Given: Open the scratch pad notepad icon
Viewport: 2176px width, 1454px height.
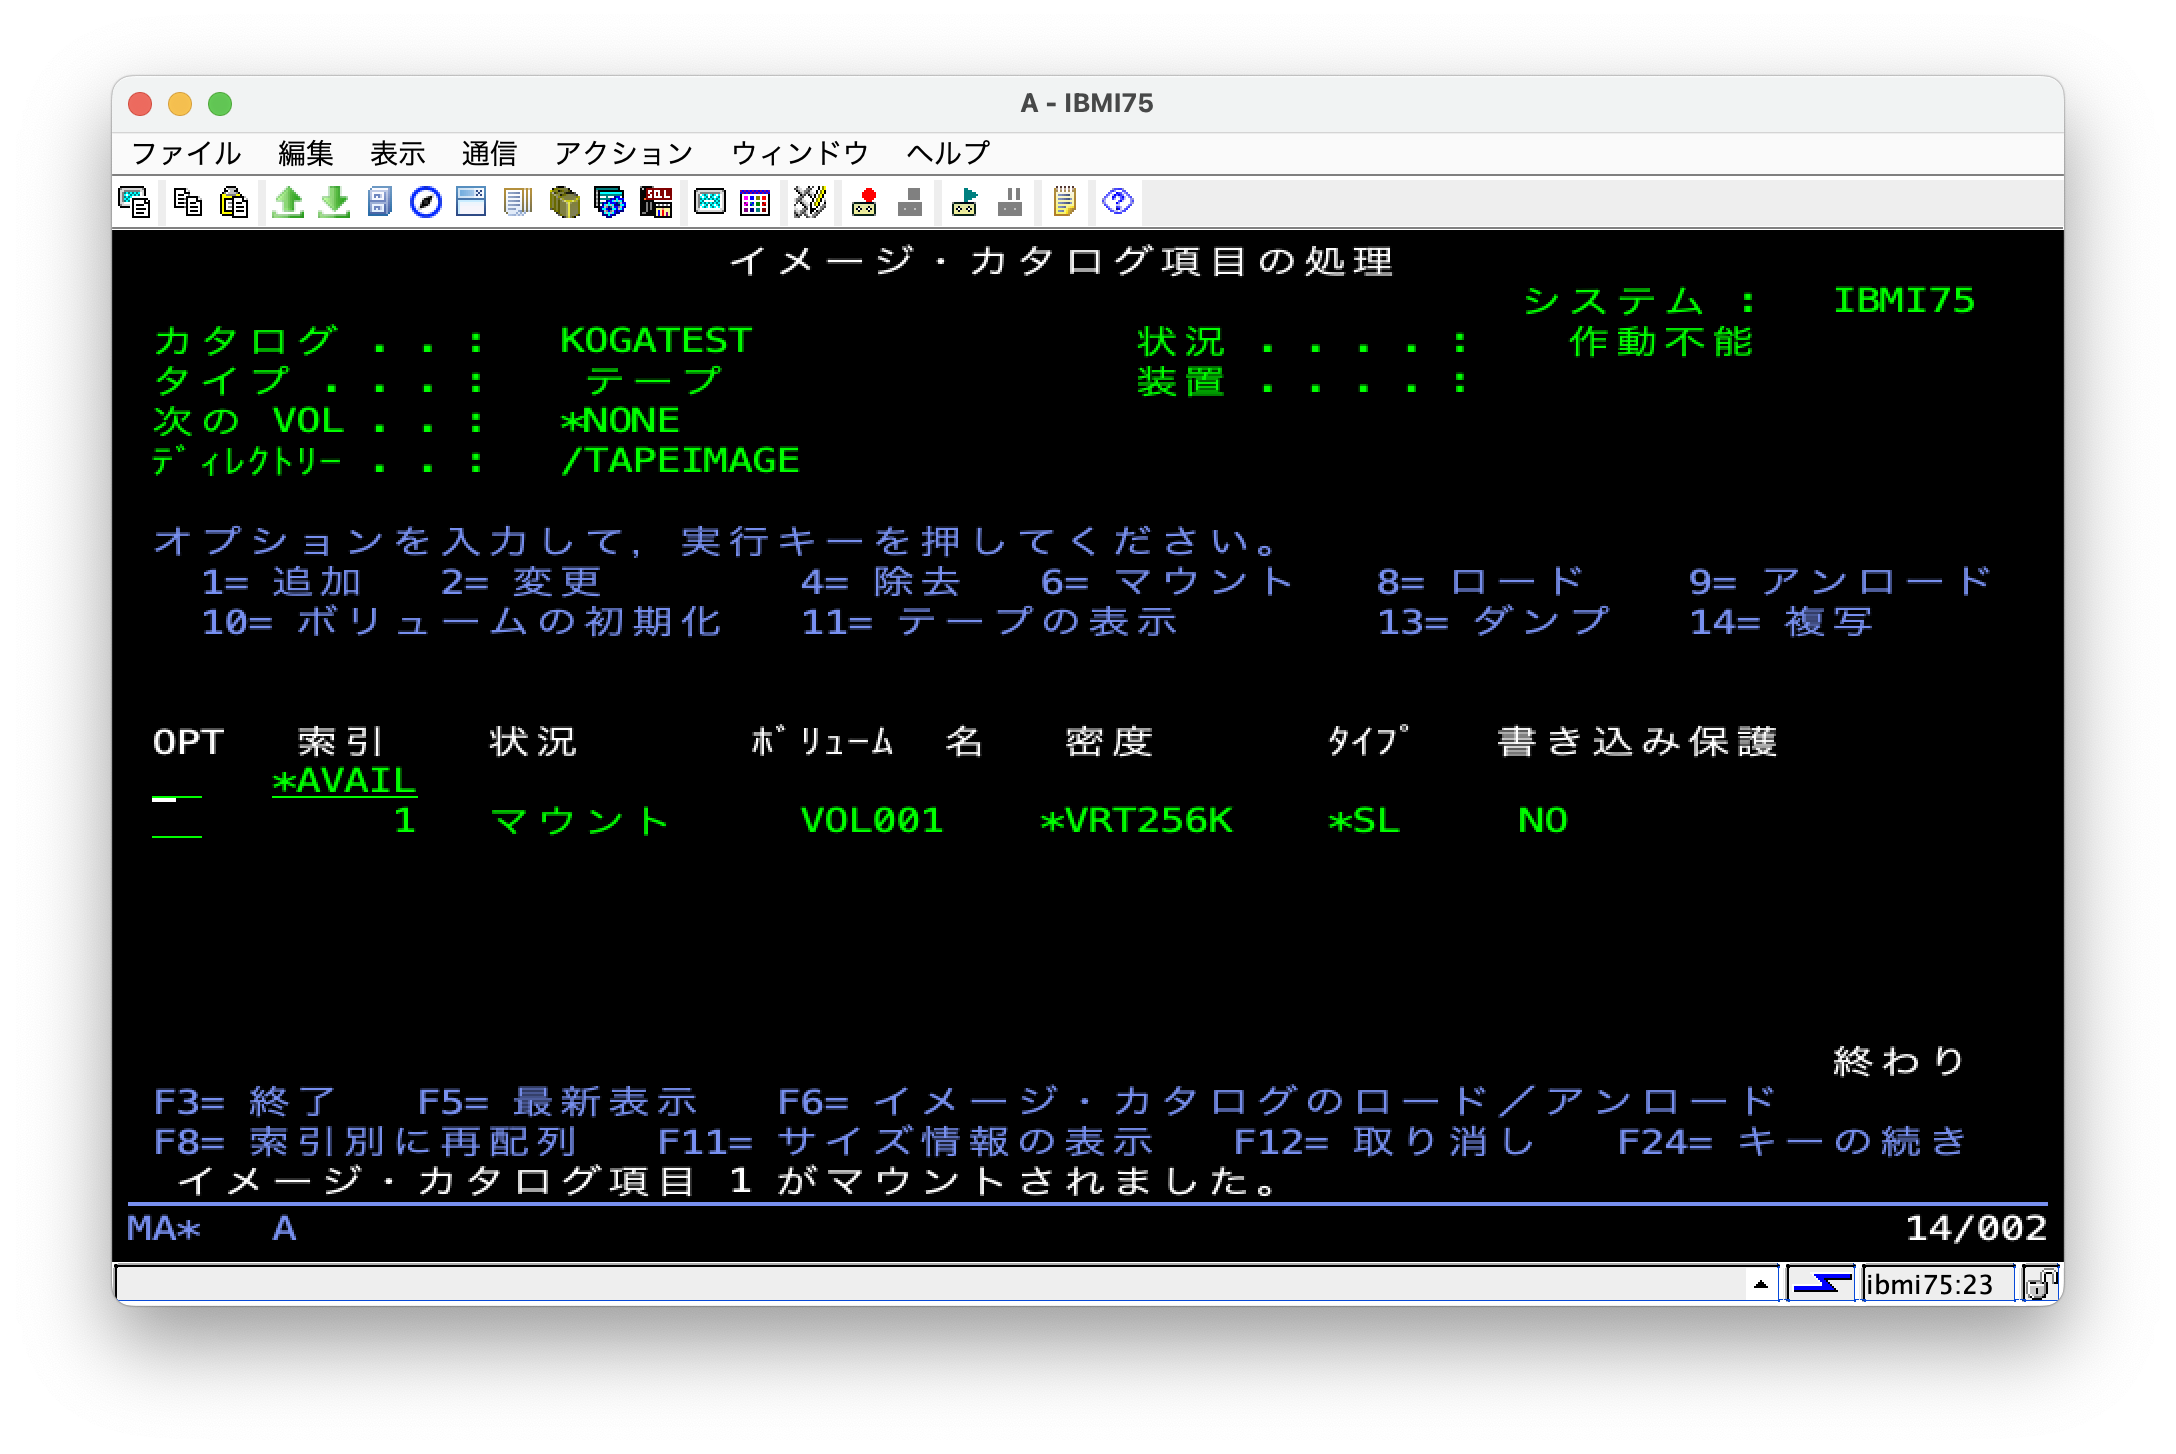Looking at the screenshot, I should pyautogui.click(x=1063, y=202).
